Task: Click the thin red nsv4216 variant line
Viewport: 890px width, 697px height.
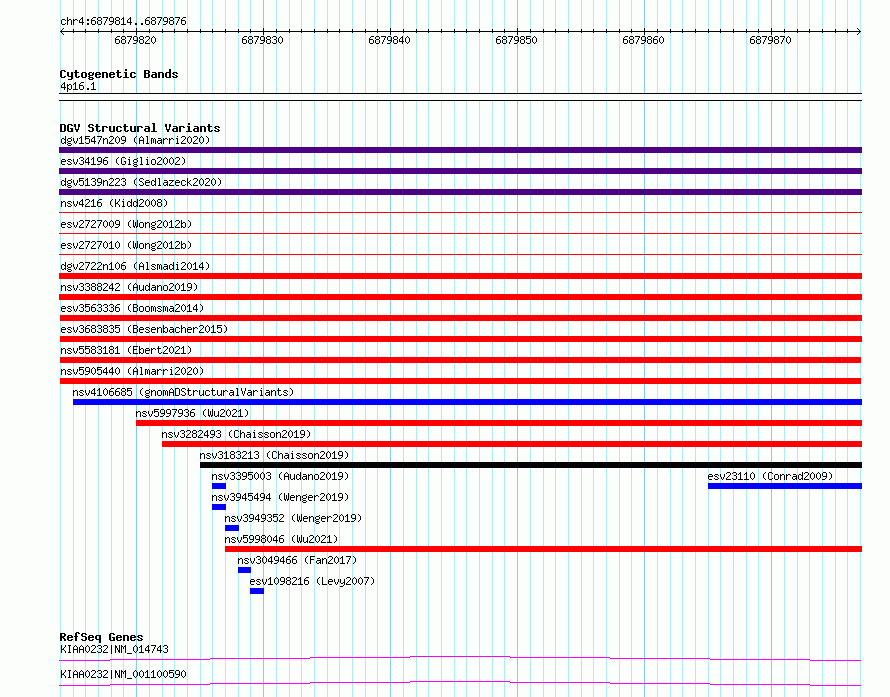Action: [460, 212]
